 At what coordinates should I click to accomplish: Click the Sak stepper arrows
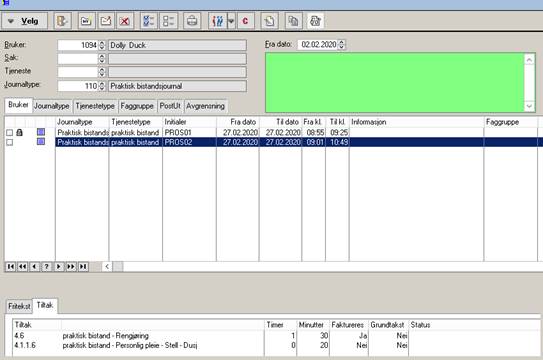tap(102, 58)
